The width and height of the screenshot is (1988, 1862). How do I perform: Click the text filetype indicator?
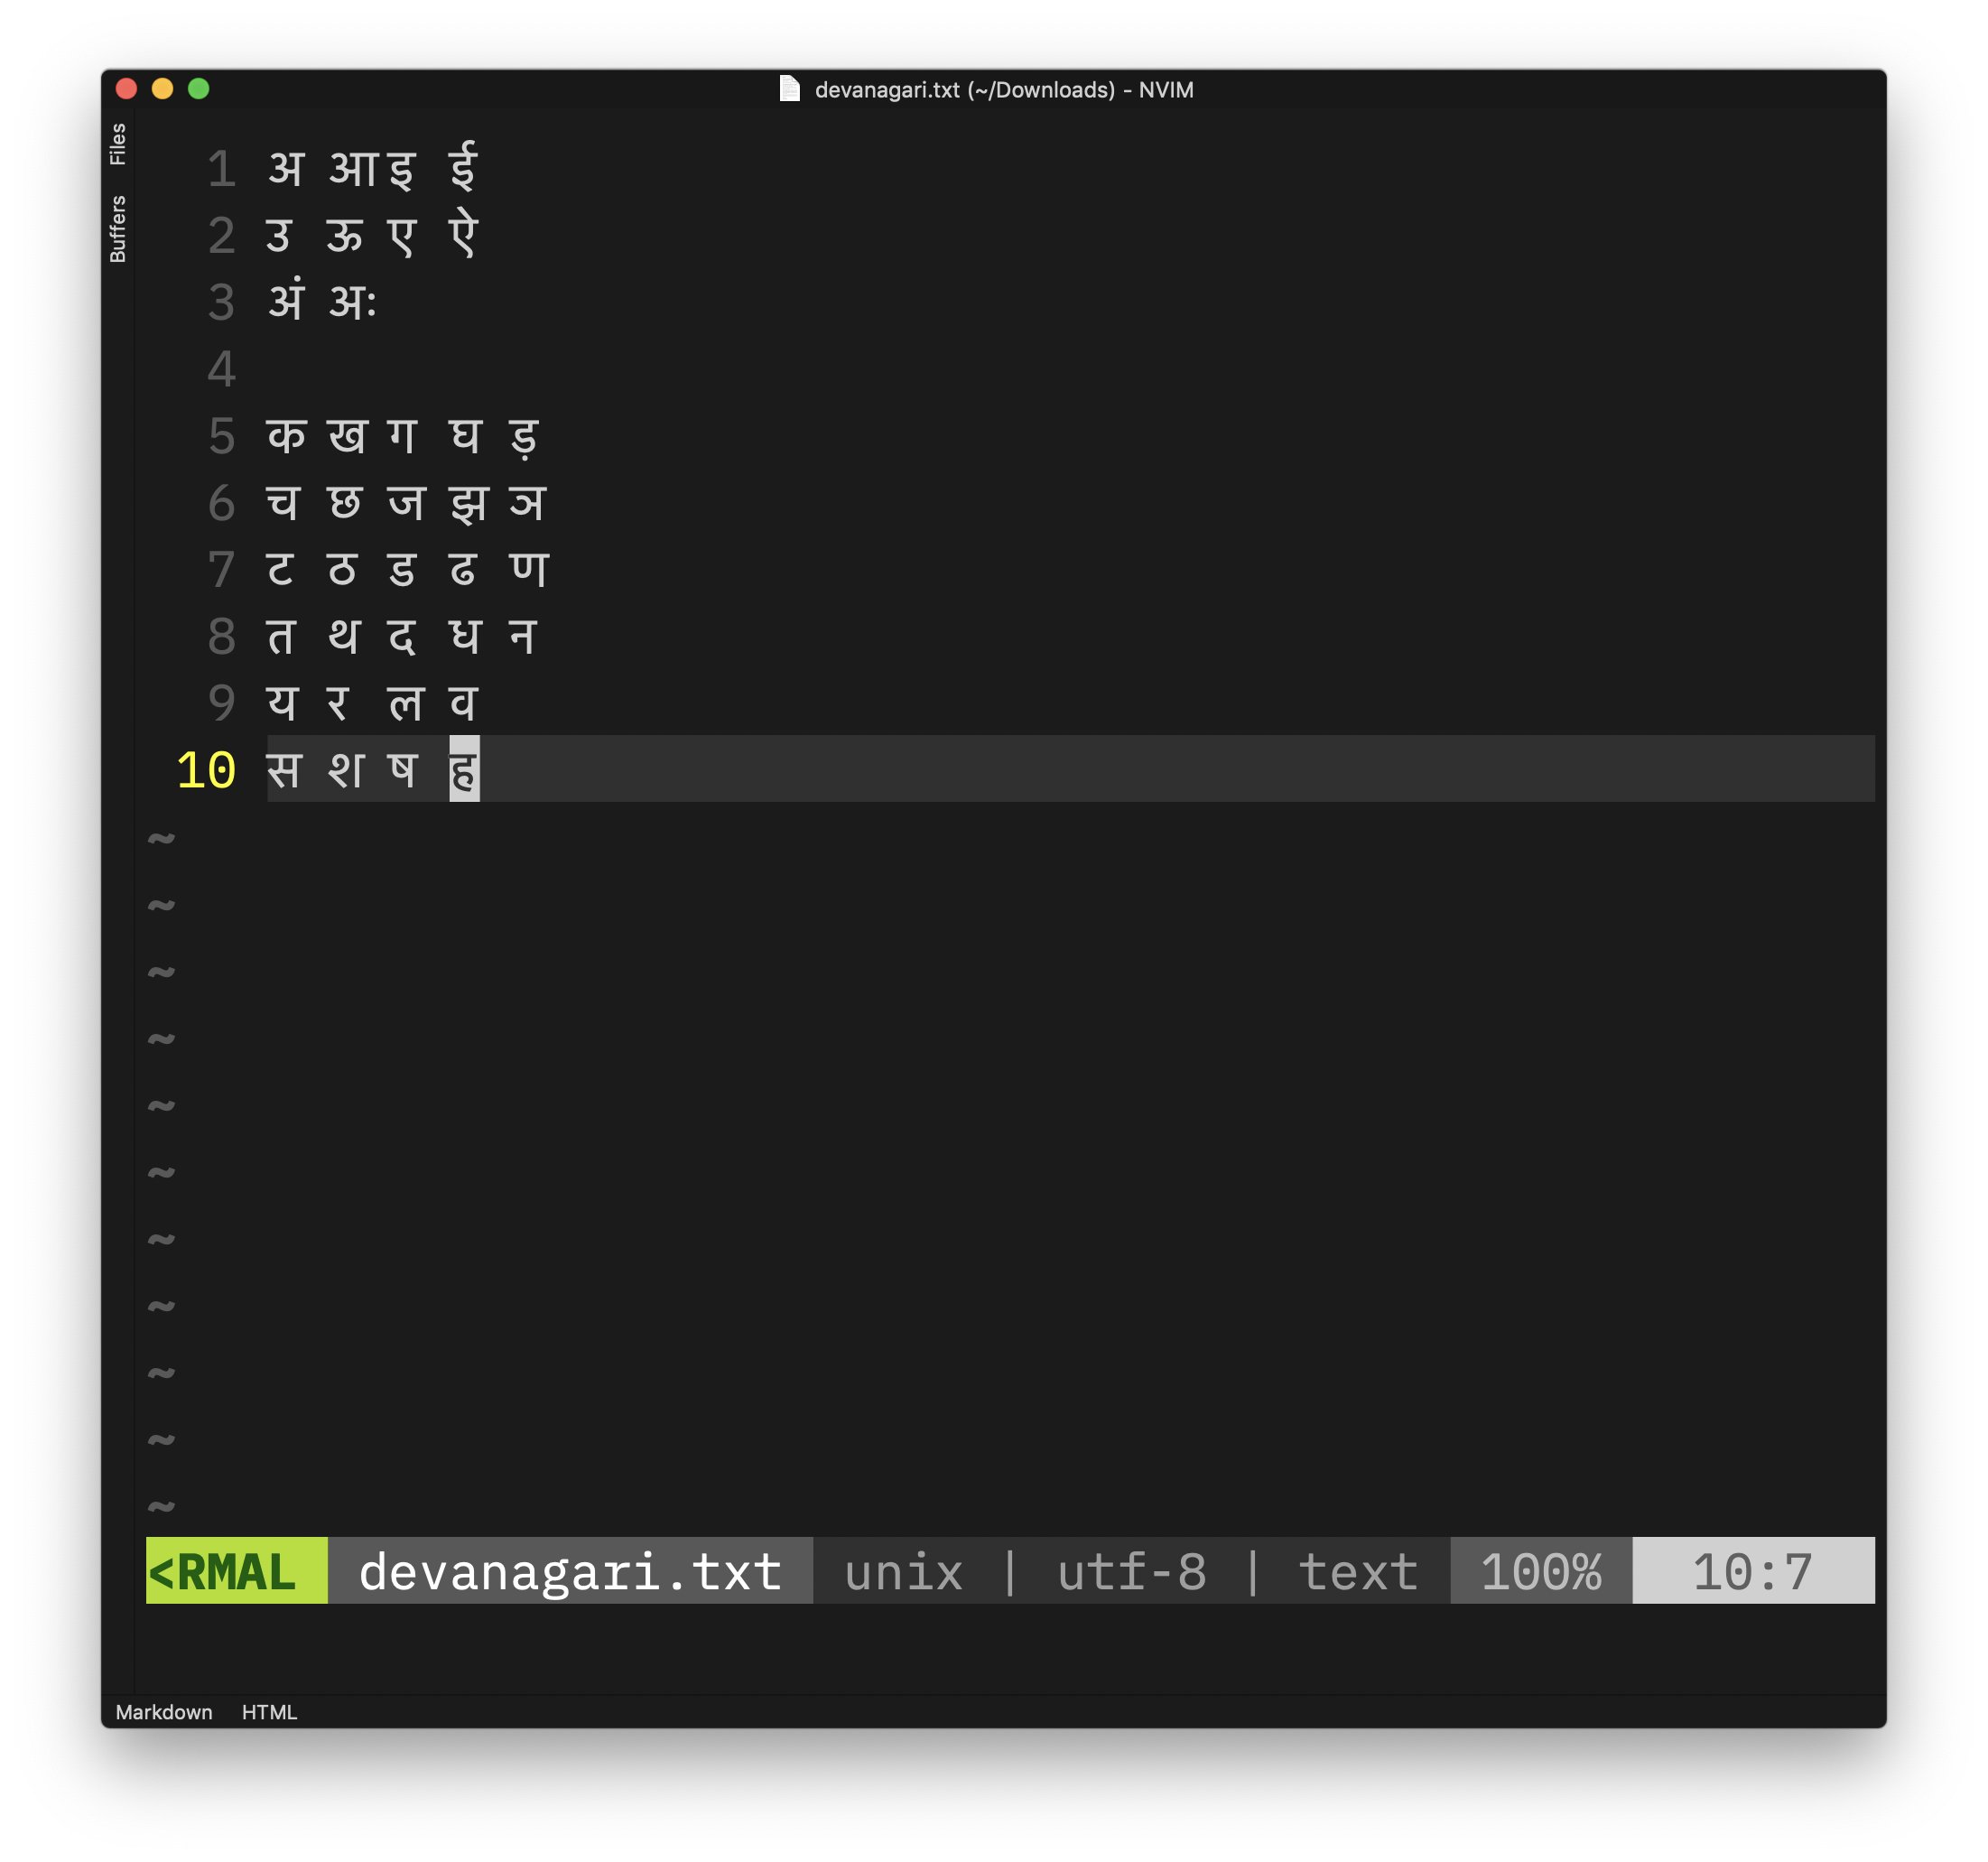coord(1358,1572)
